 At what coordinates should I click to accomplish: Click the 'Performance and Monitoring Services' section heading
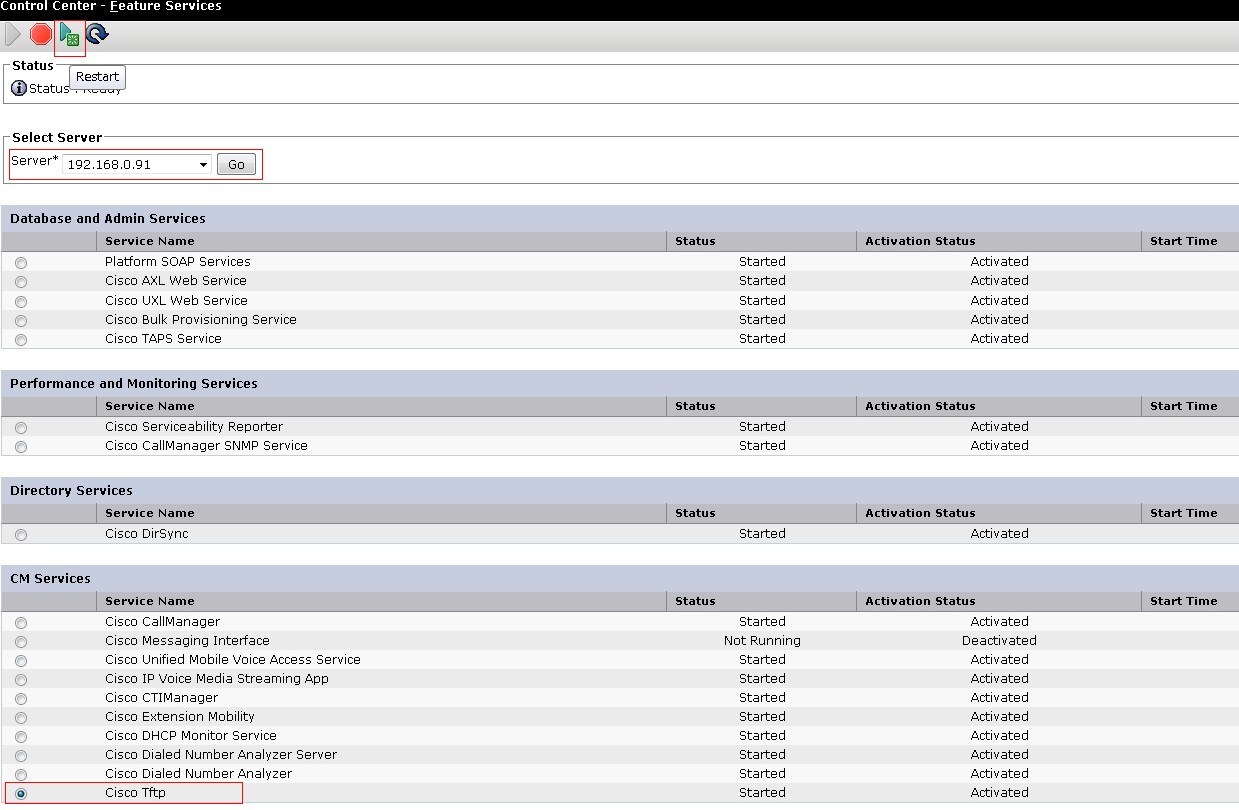[134, 384]
